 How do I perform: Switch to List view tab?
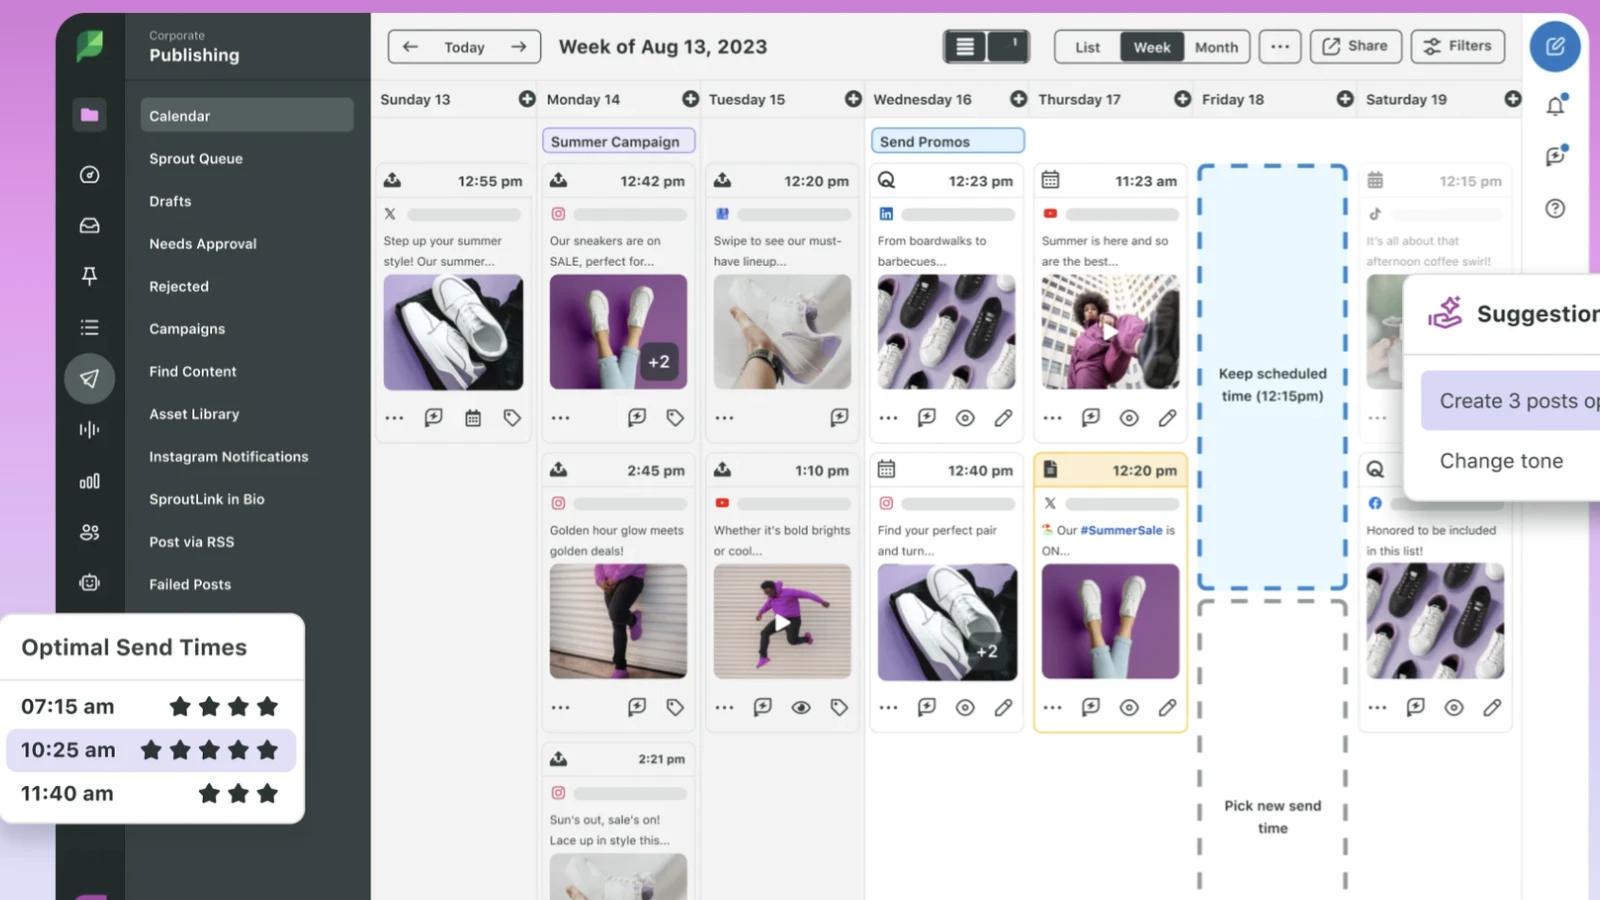click(x=1087, y=47)
